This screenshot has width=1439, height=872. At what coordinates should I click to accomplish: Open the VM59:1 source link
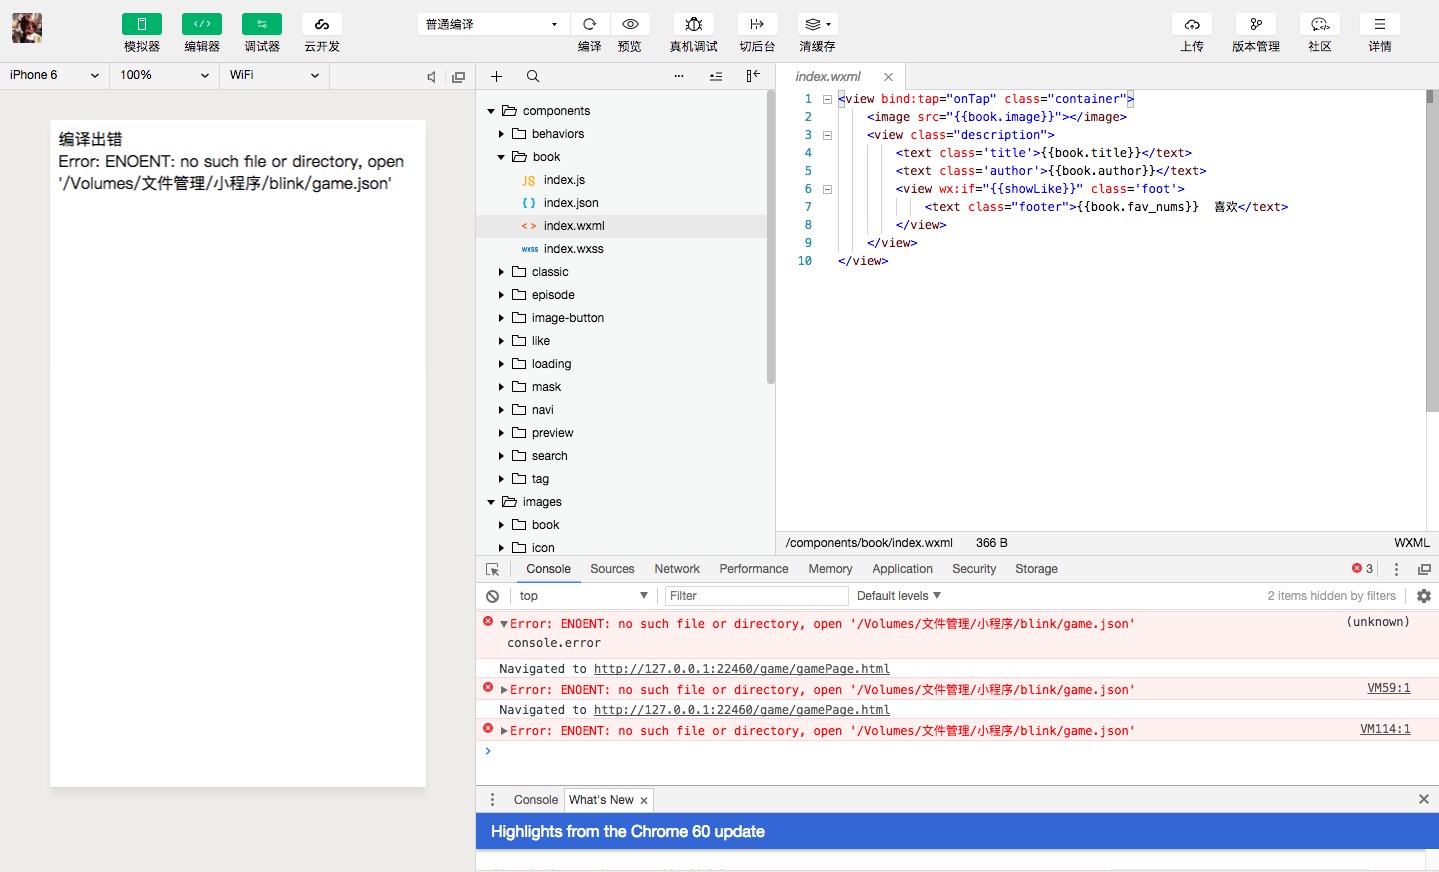[x=1388, y=688]
